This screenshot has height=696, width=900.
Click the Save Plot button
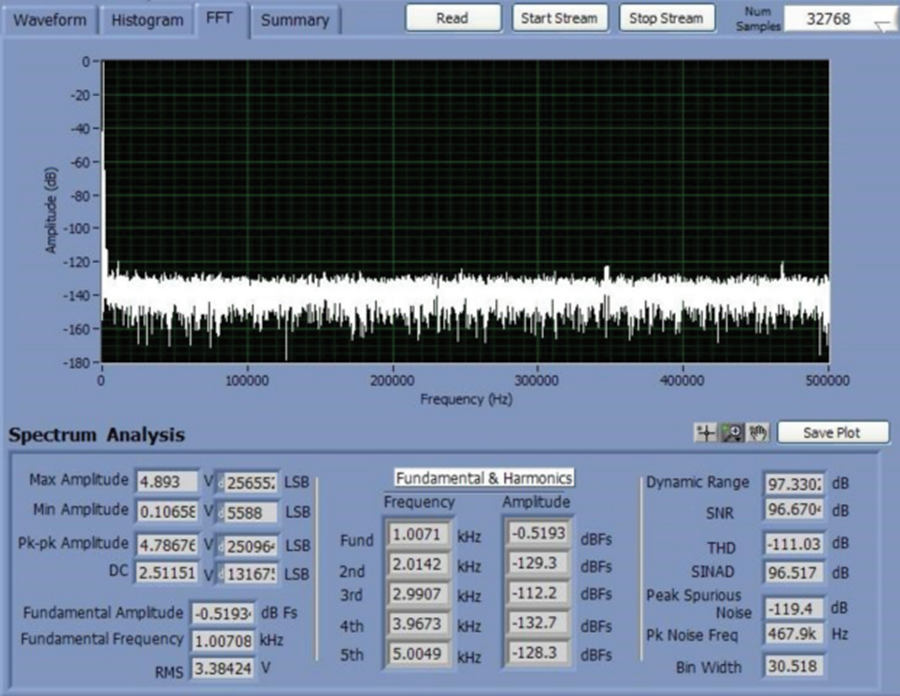(832, 433)
